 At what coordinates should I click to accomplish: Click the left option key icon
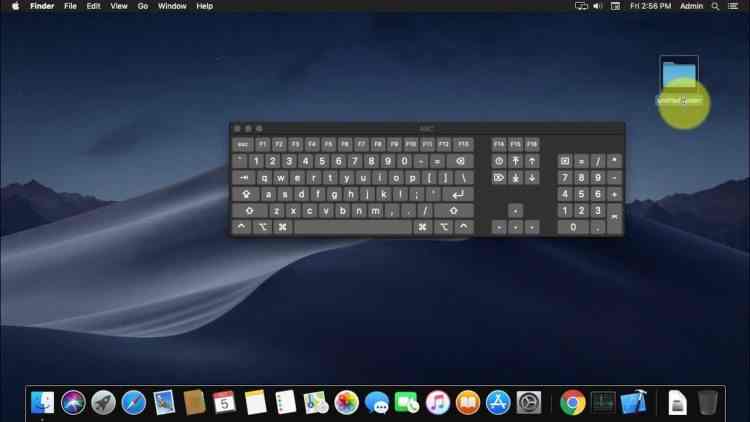[263, 227]
